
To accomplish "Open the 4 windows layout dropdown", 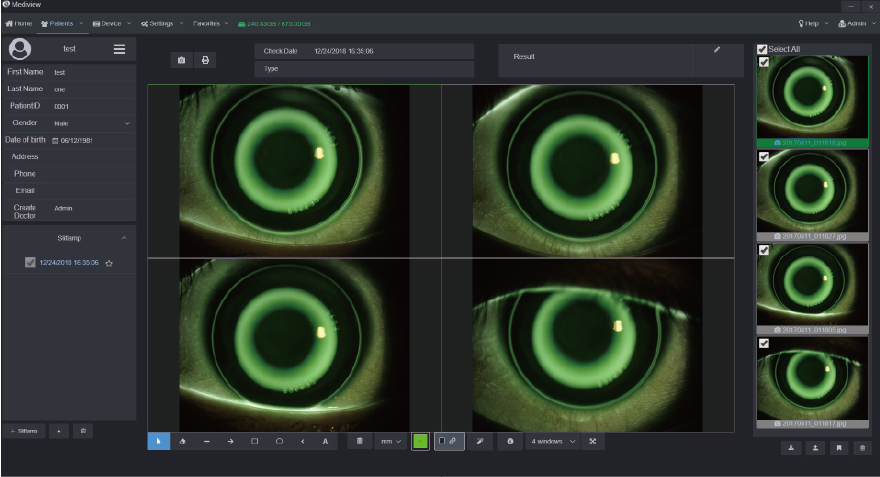I will [x=553, y=441].
